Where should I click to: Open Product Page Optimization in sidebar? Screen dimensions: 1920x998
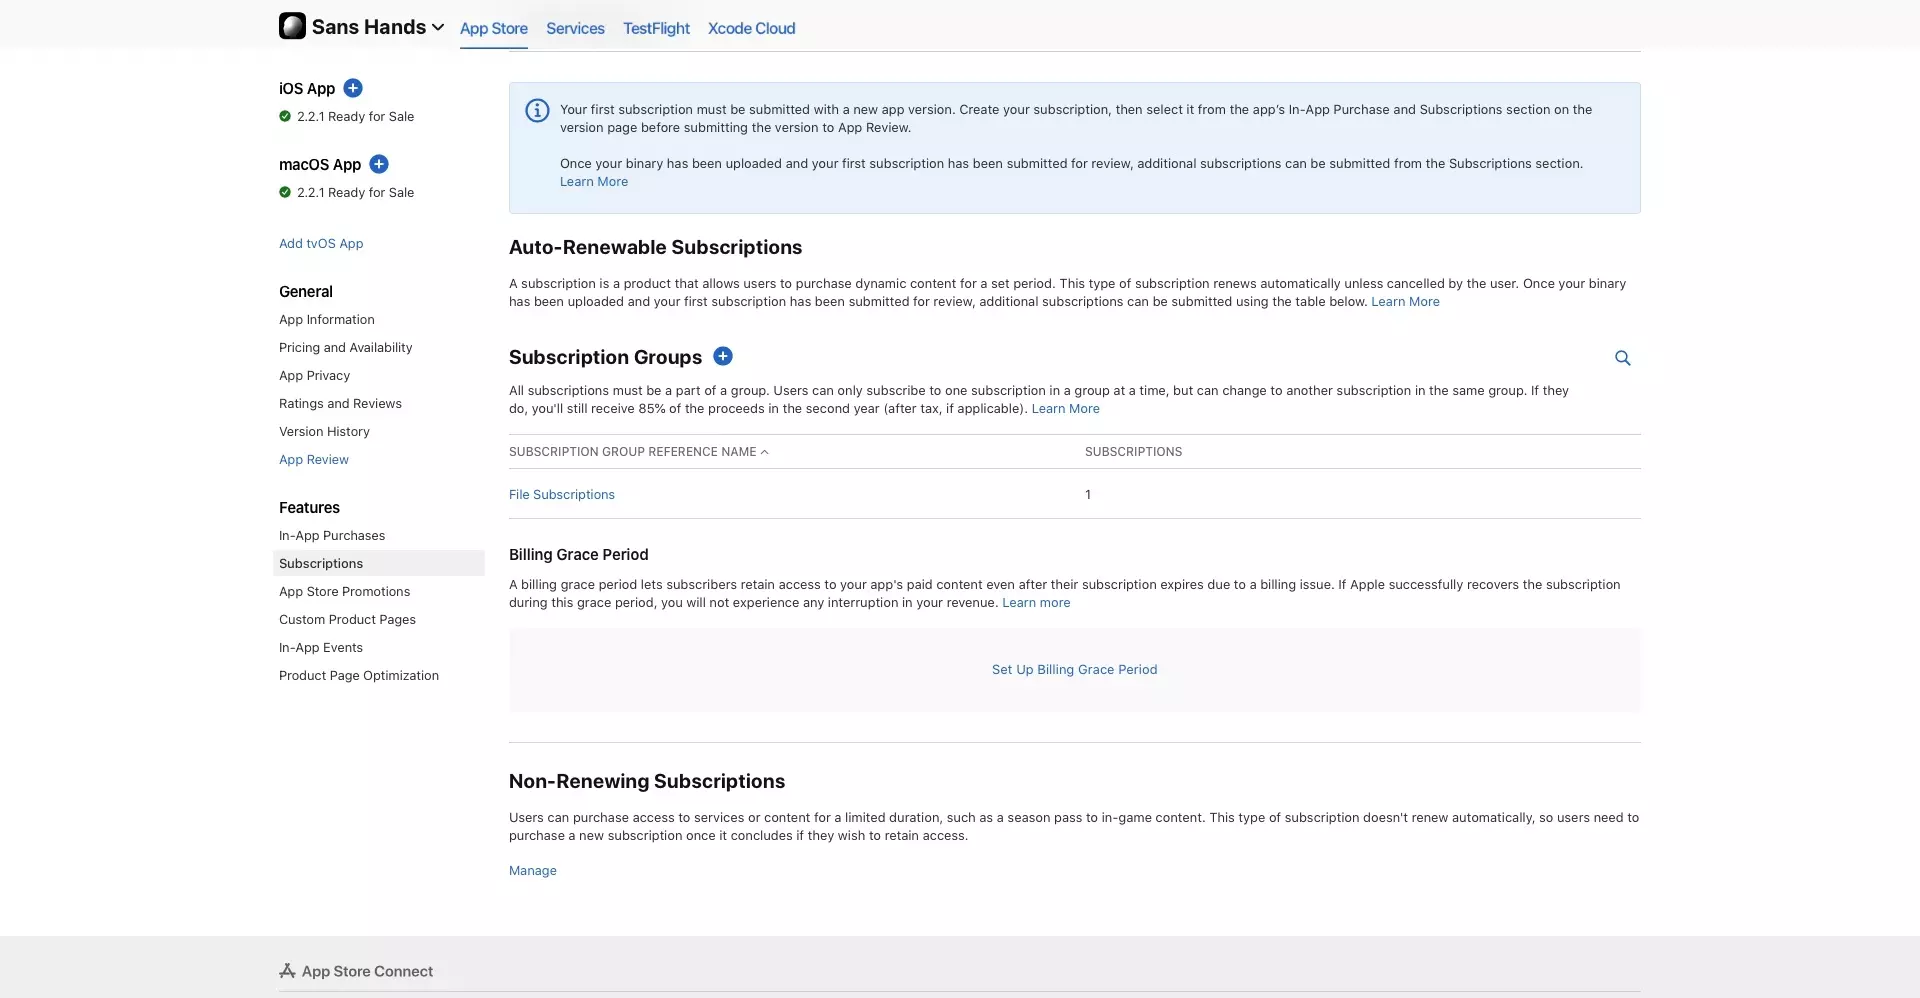(359, 675)
